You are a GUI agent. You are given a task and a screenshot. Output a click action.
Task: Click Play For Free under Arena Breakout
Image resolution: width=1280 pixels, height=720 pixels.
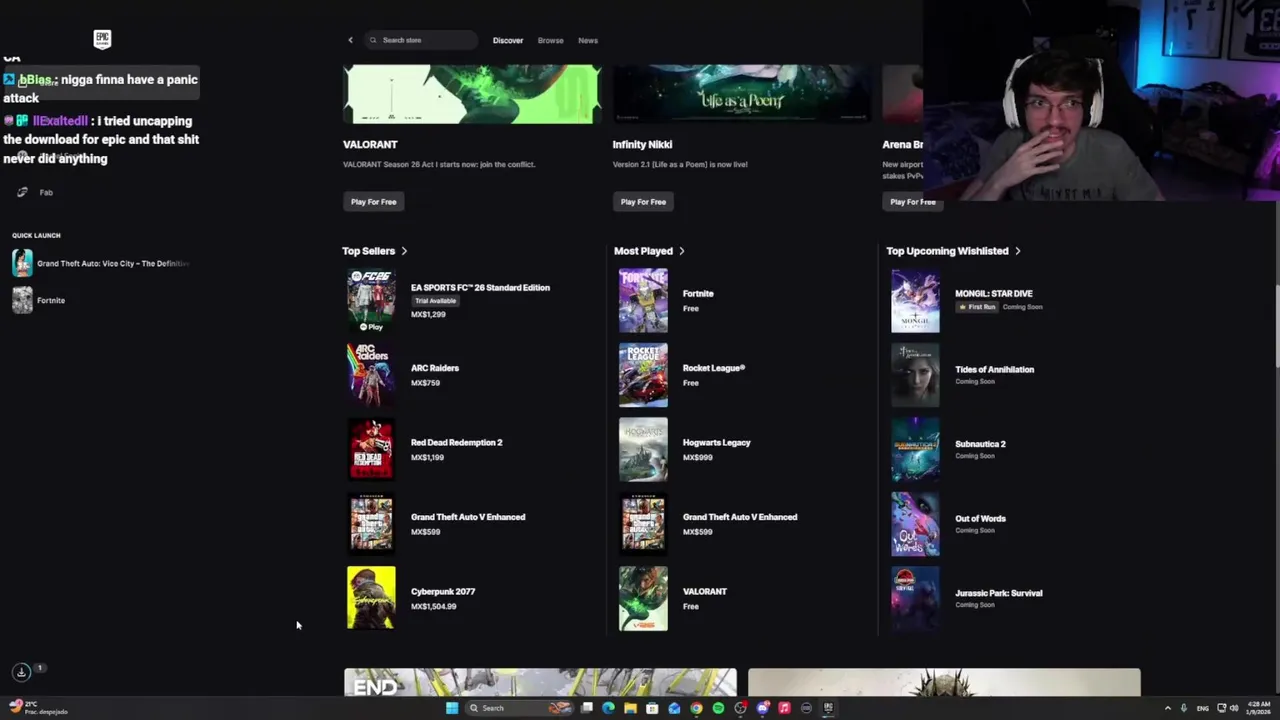click(x=913, y=202)
